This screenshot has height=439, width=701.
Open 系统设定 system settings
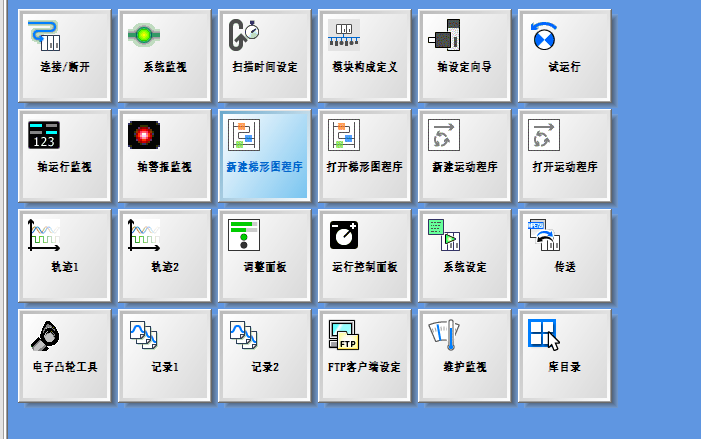click(x=464, y=254)
